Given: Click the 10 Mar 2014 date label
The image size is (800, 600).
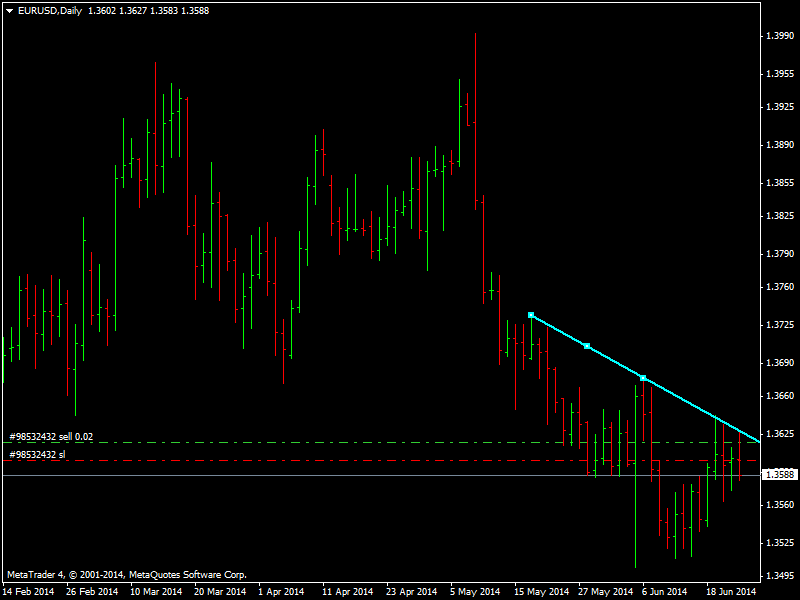Looking at the screenshot, I should (x=156, y=592).
